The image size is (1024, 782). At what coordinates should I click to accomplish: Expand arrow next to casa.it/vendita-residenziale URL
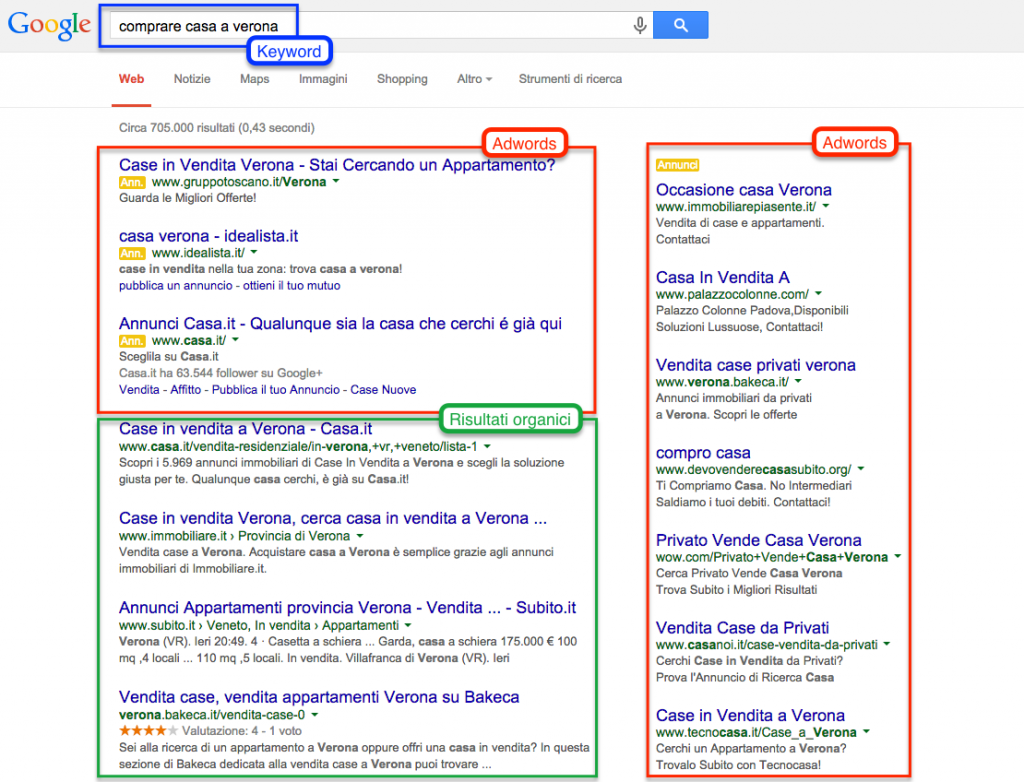coord(487,446)
